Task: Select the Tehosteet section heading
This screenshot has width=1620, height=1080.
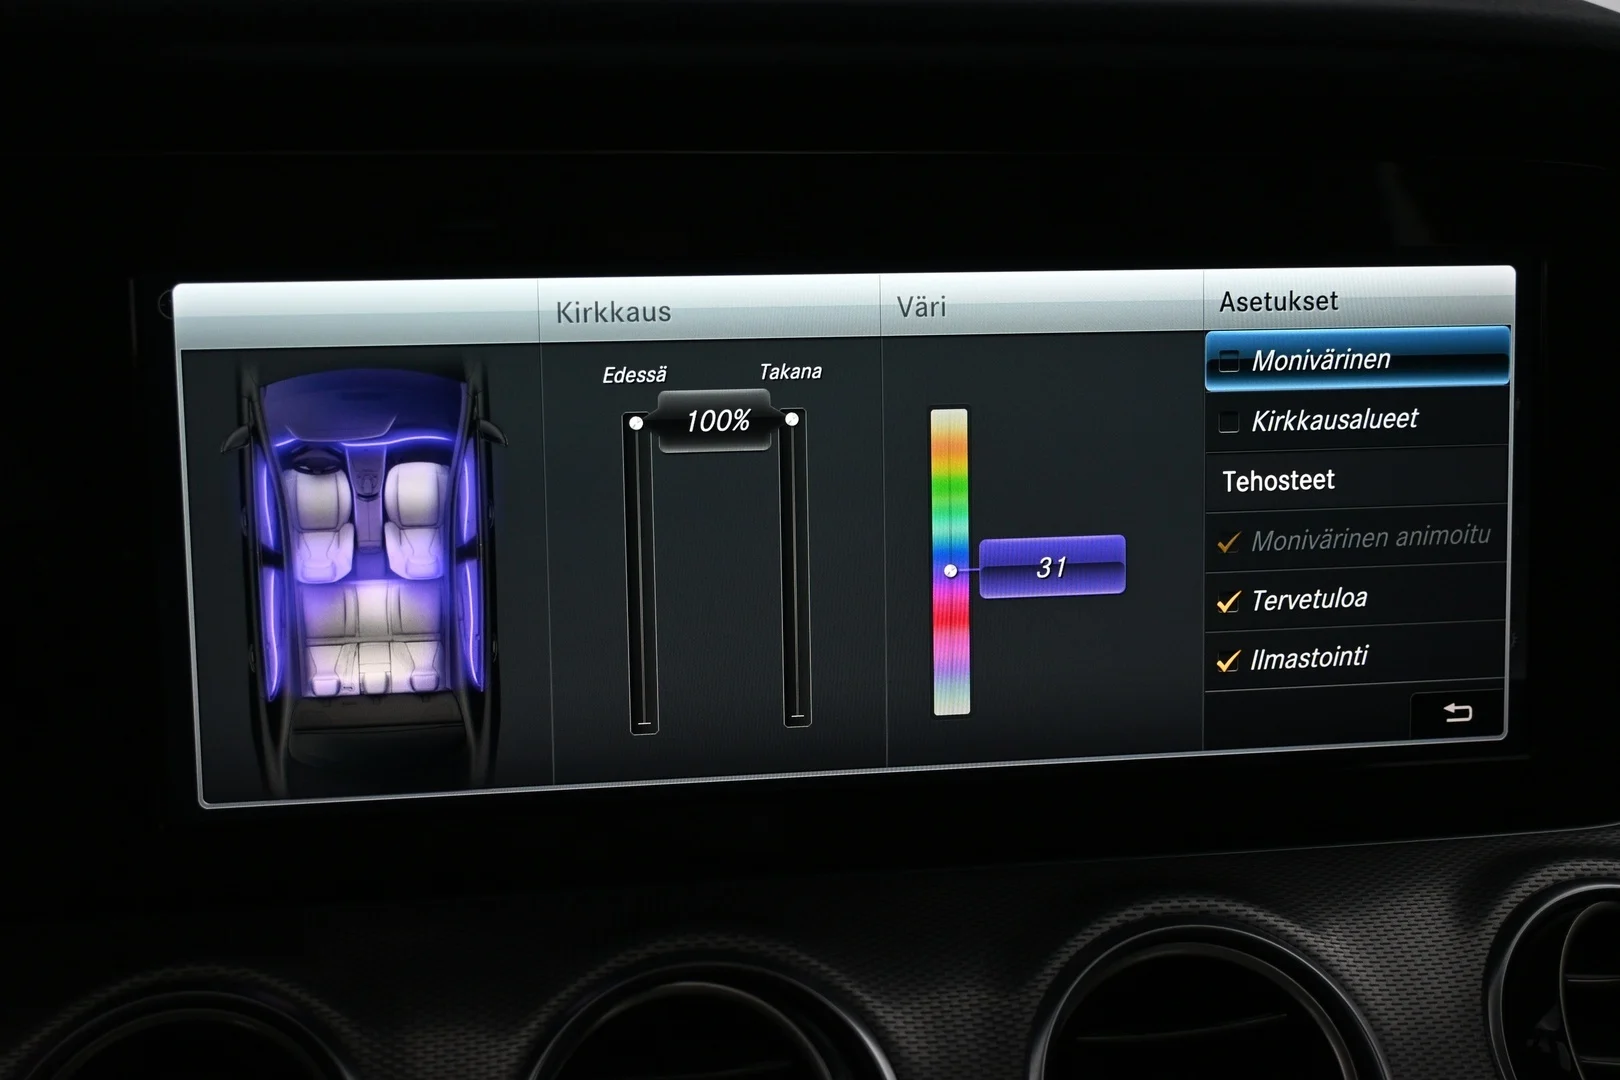Action: (x=1278, y=481)
